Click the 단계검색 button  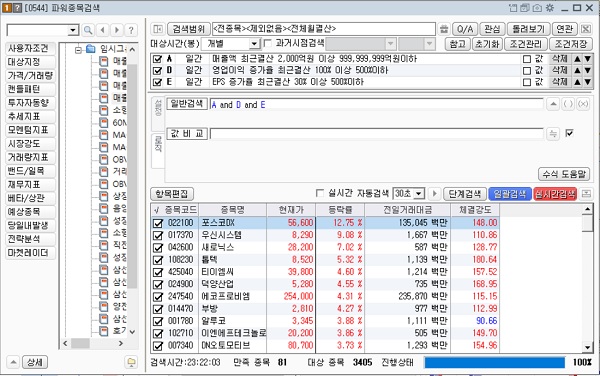(x=465, y=194)
